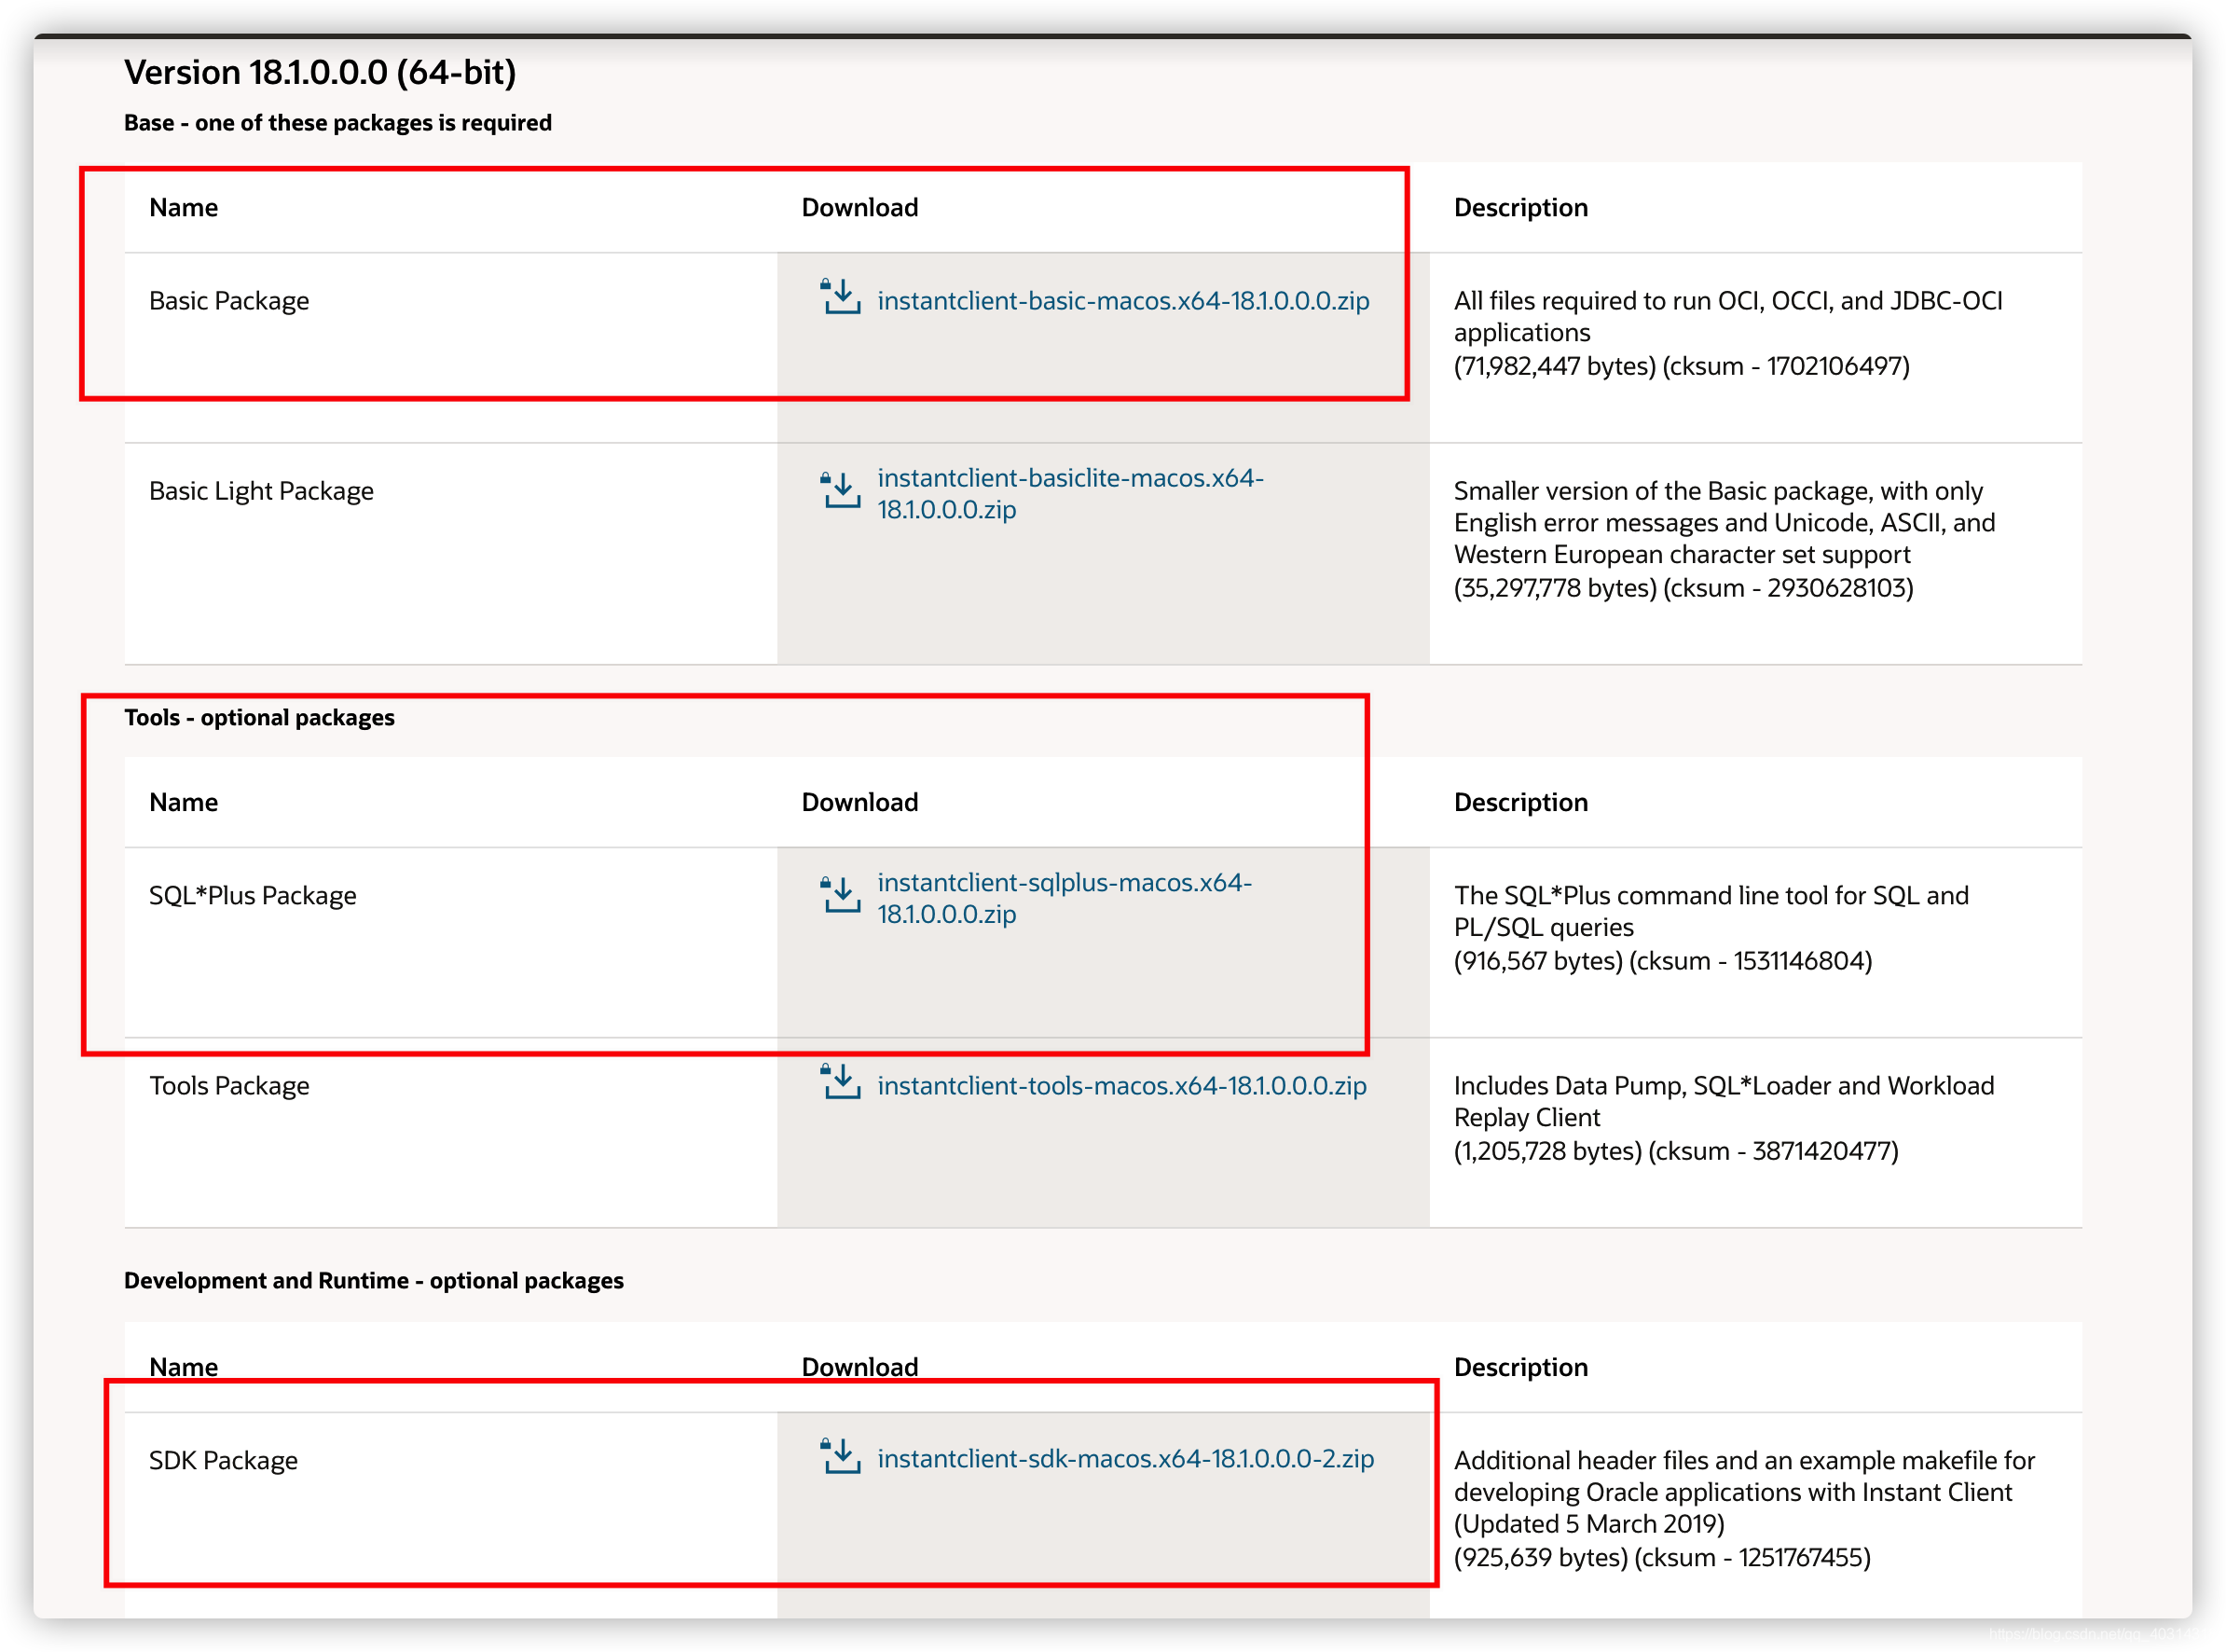
Task: Click '(Updated 5 March 2019)' in SDK description
Action: click(x=1589, y=1524)
